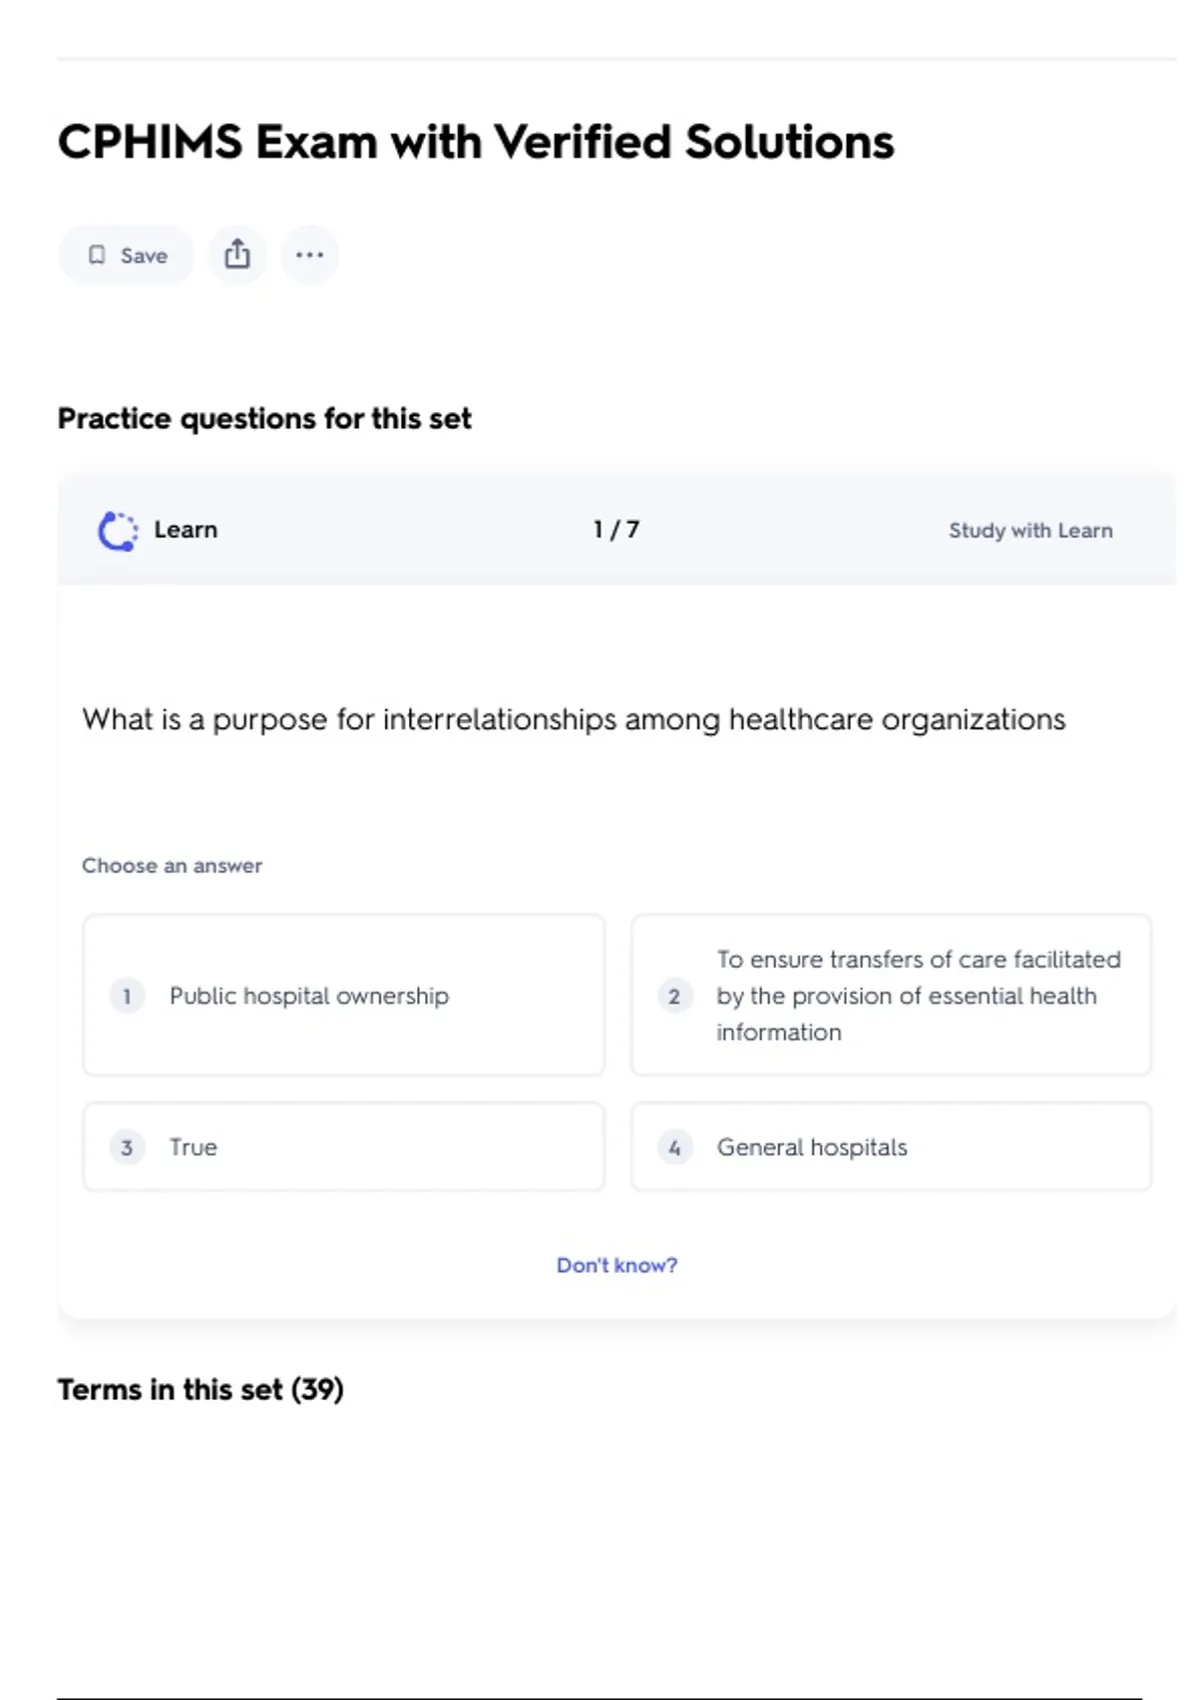Screen dimensions: 1200x1700
Task: Click the practice question text
Action: (x=574, y=720)
